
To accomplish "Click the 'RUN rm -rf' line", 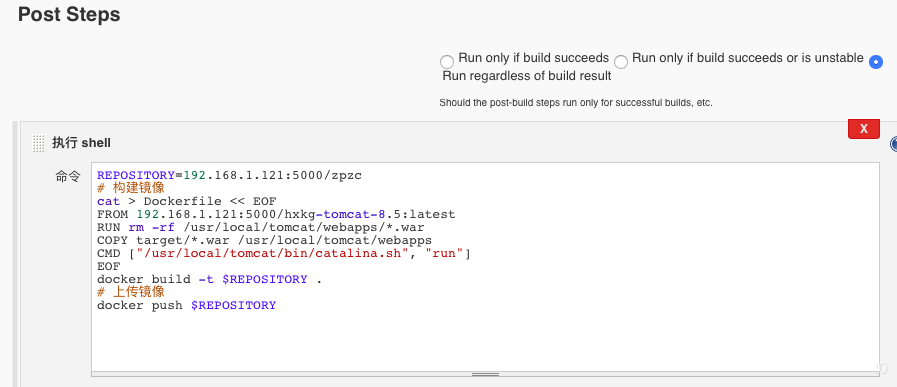I will tap(261, 227).
